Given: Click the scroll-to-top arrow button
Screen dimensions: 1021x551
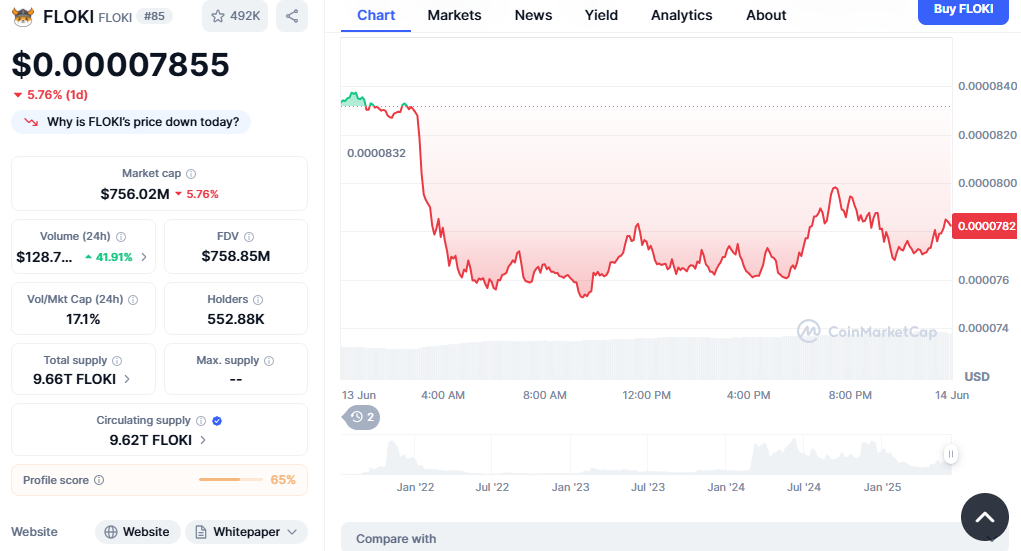Looking at the screenshot, I should 985,517.
